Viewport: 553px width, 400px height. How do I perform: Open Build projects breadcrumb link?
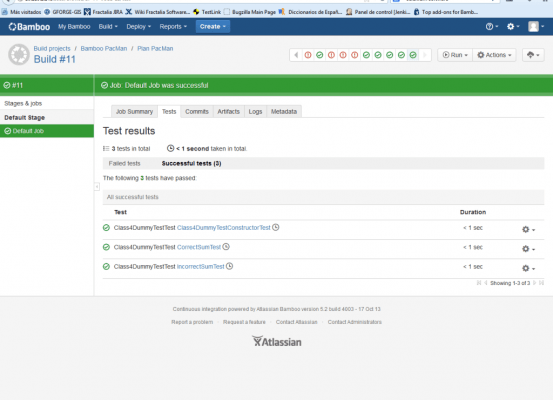tap(52, 48)
